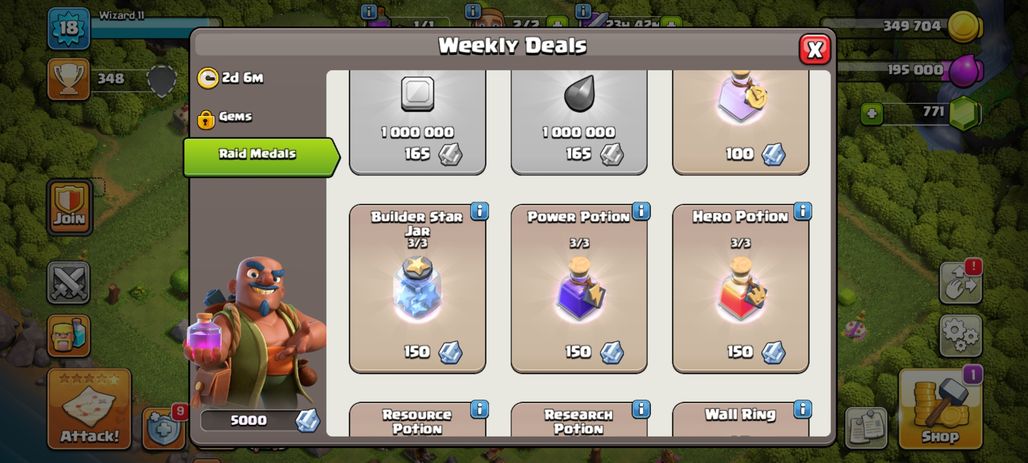Open the trophy league icon
This screenshot has width=1028, height=463.
(68, 79)
